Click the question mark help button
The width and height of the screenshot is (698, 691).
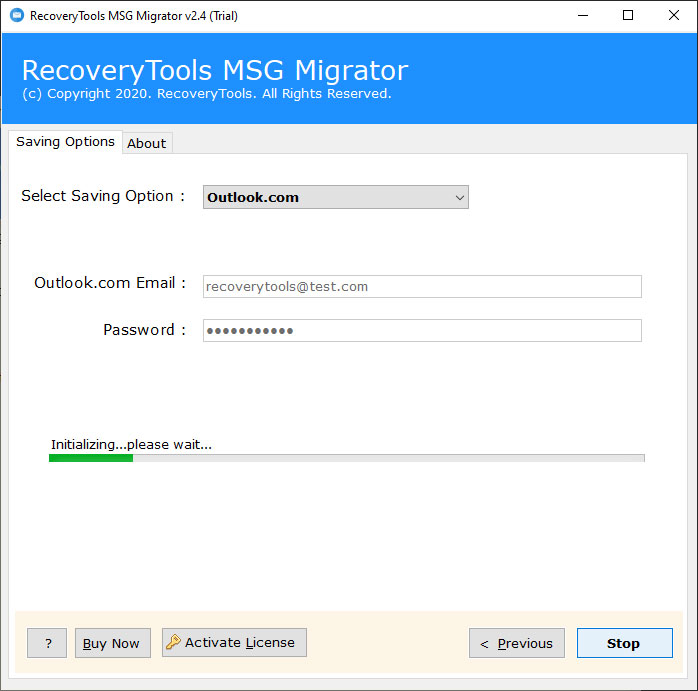[47, 643]
